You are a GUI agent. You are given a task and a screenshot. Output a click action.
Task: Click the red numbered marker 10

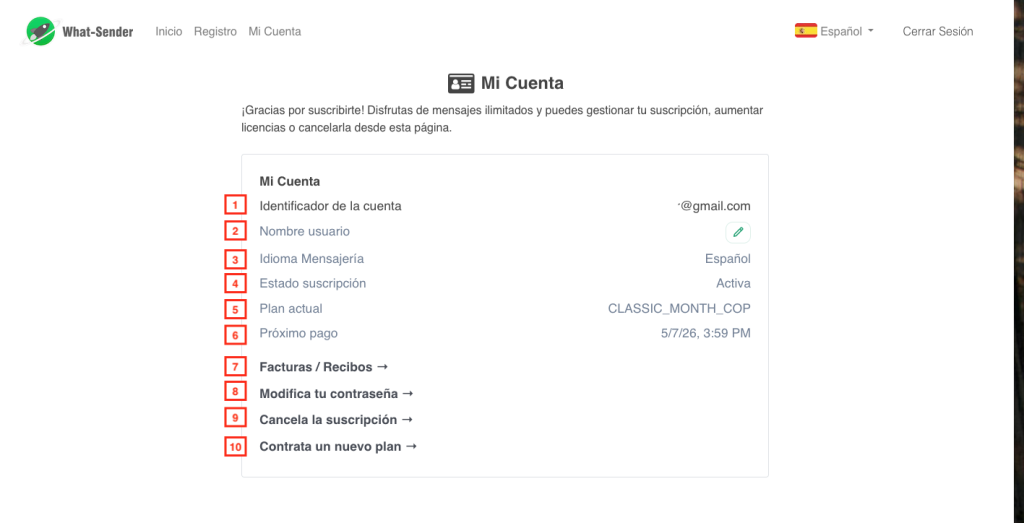click(x=234, y=446)
